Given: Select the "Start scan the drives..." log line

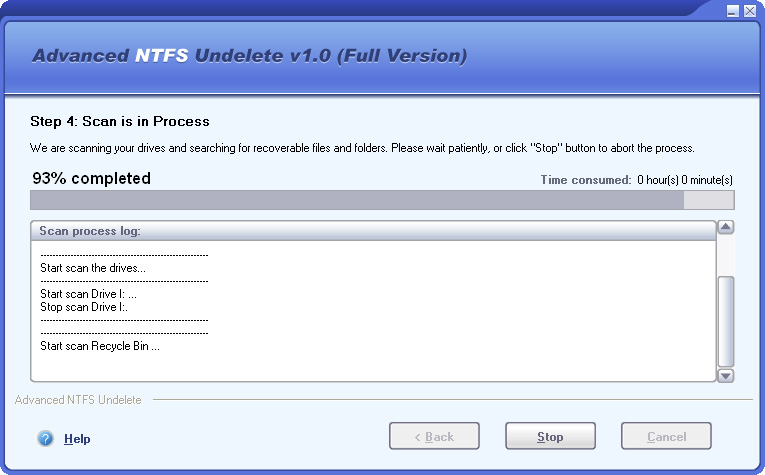Looking at the screenshot, I should click(x=93, y=268).
